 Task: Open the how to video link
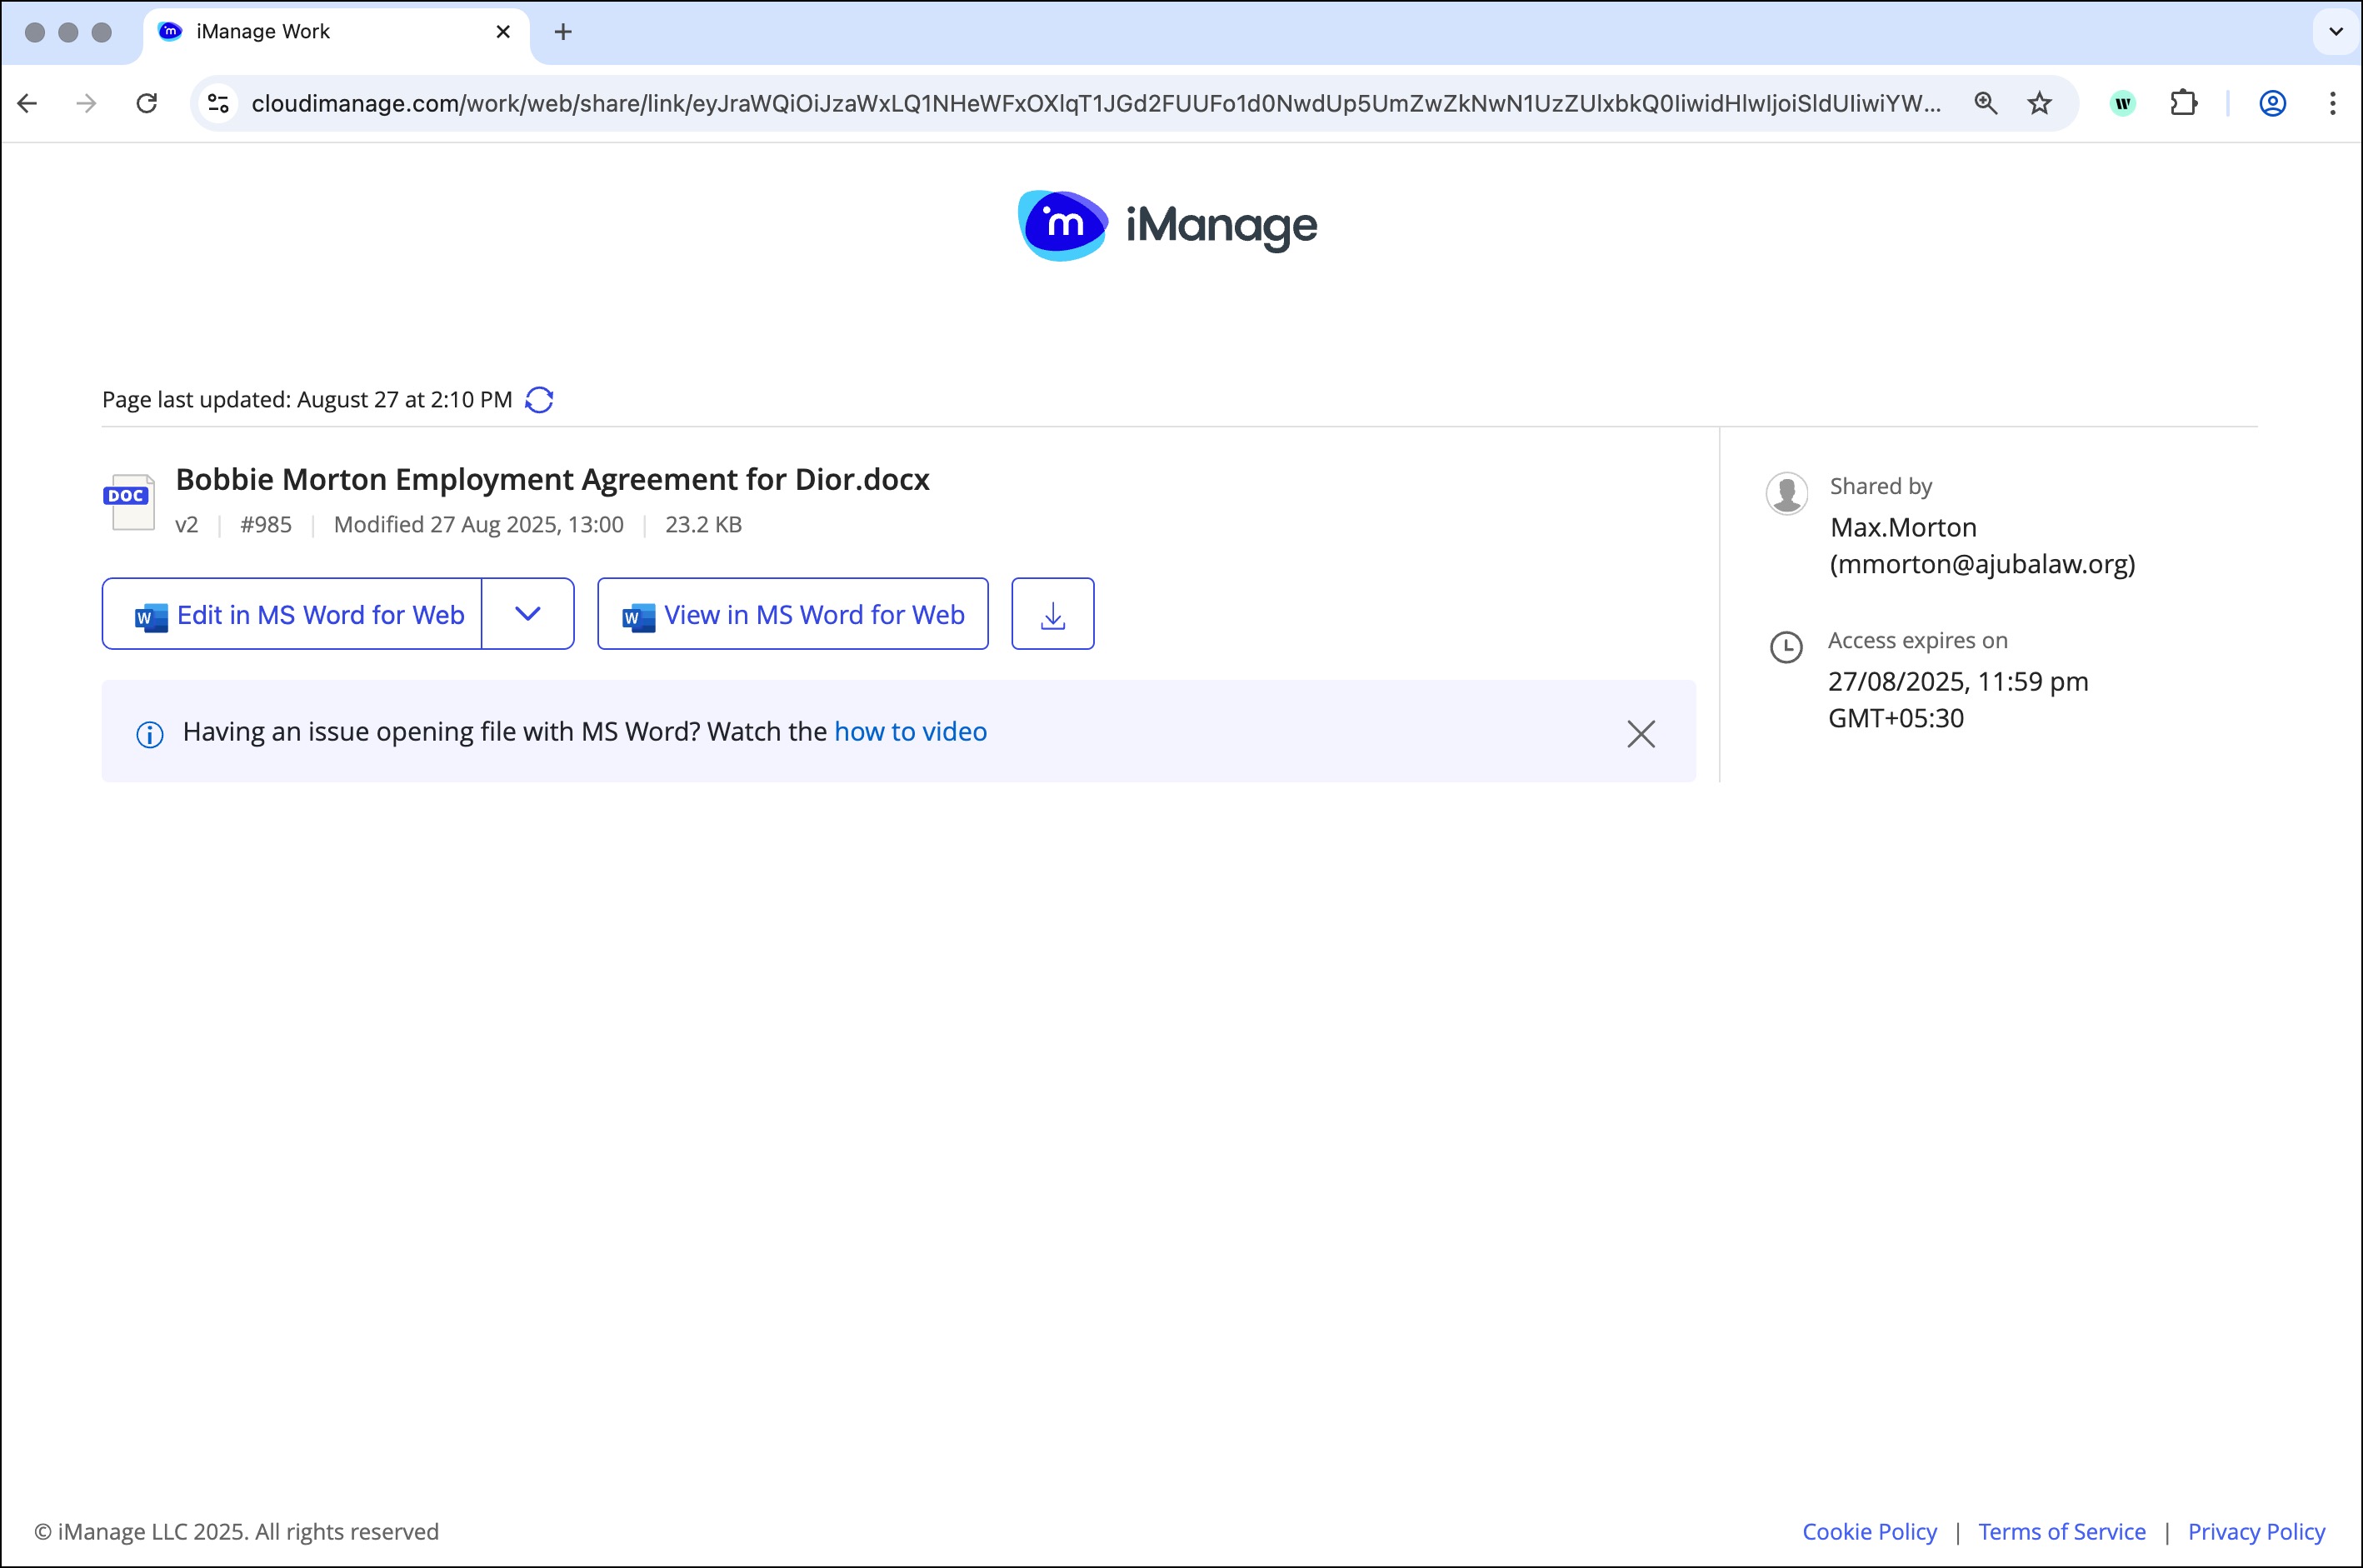click(910, 732)
